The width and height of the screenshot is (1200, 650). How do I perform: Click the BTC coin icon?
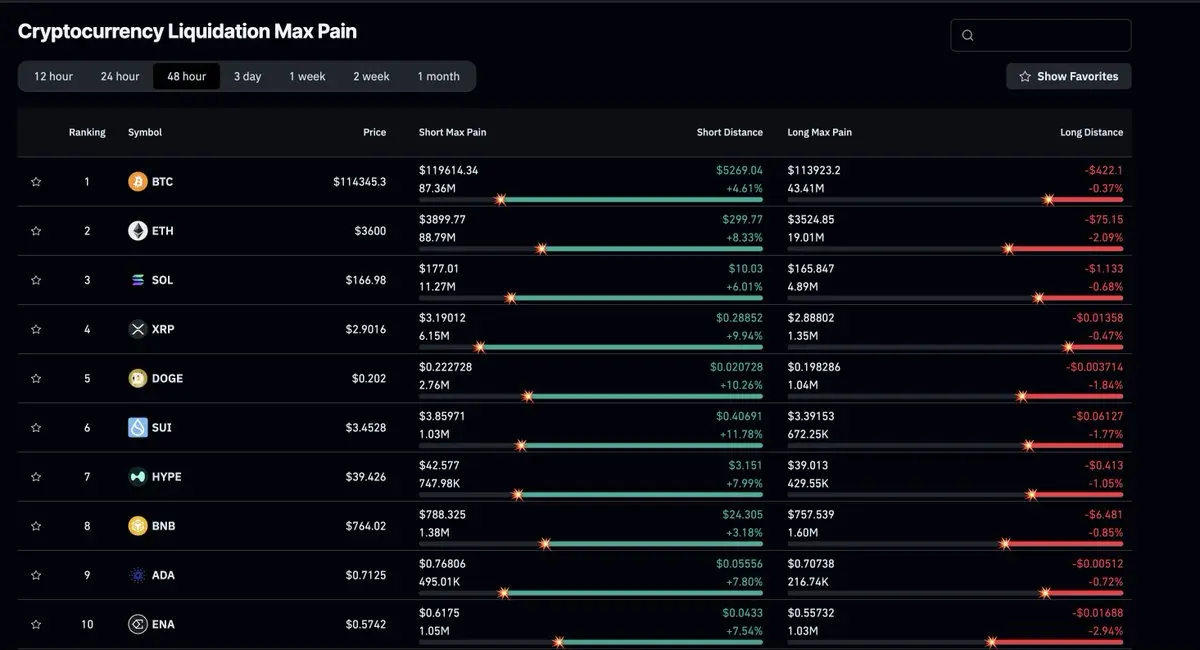(137, 182)
